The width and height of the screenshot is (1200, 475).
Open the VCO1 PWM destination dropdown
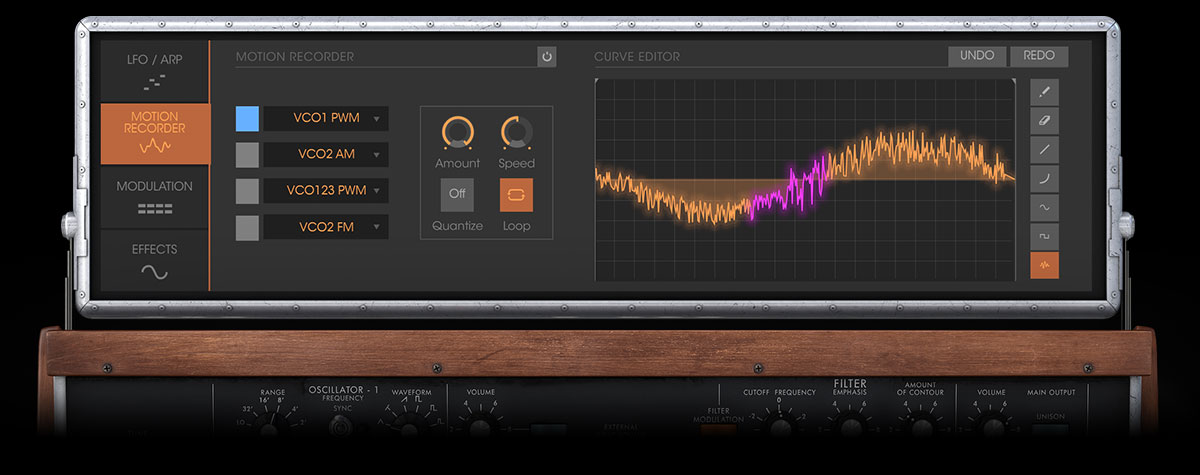click(x=326, y=118)
